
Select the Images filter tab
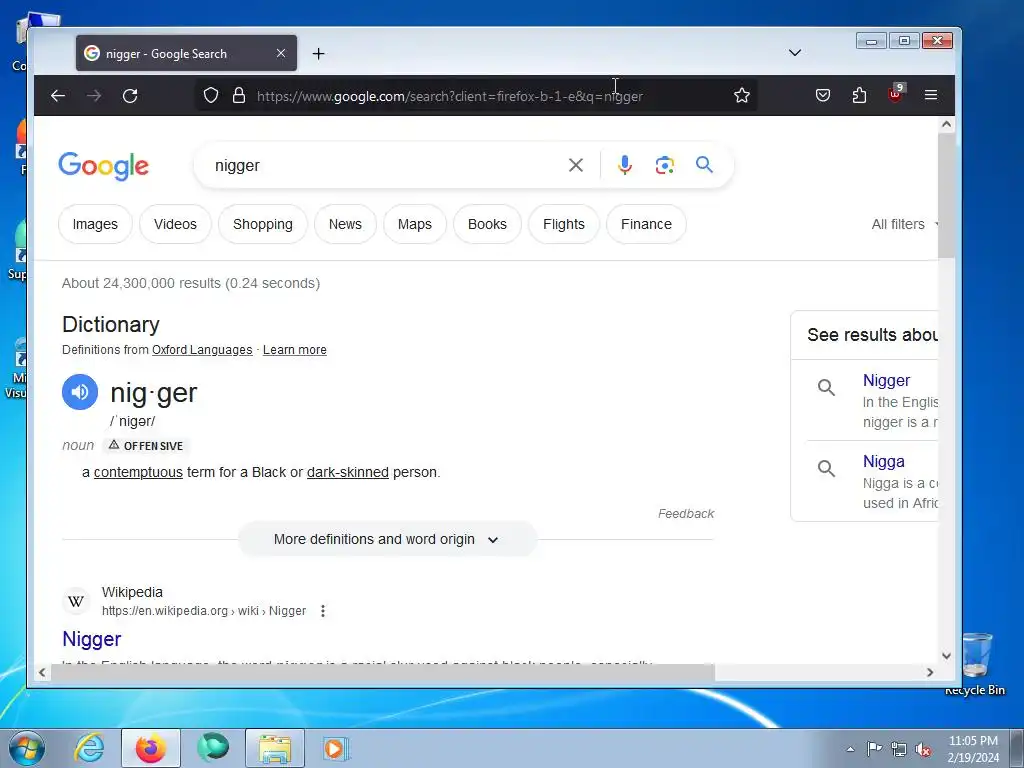(x=95, y=224)
